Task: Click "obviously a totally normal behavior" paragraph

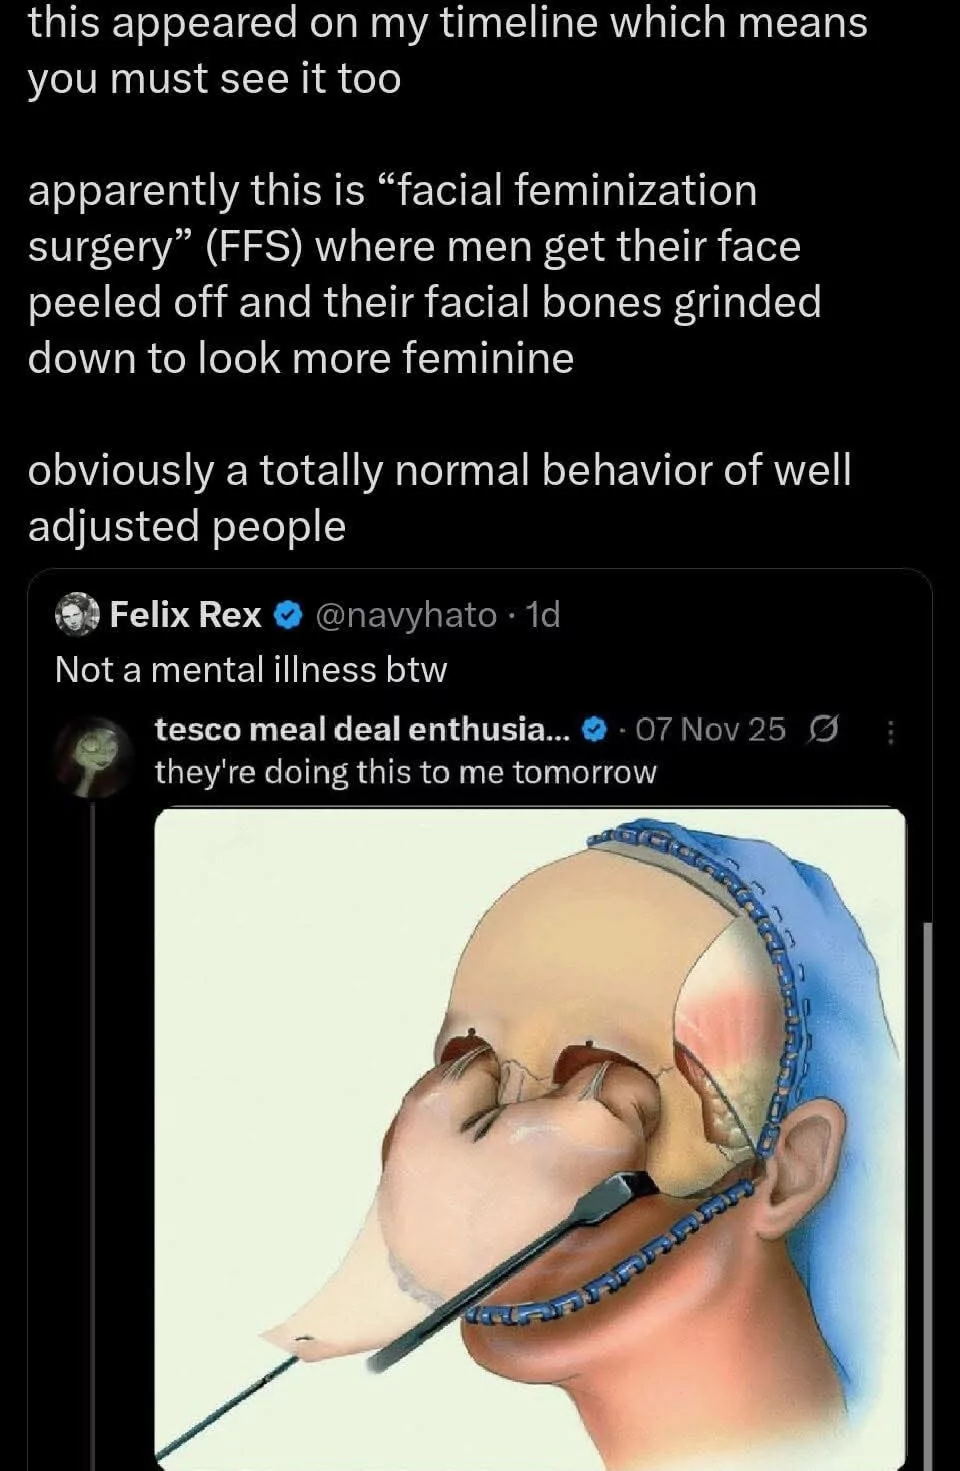Action: tap(439, 498)
